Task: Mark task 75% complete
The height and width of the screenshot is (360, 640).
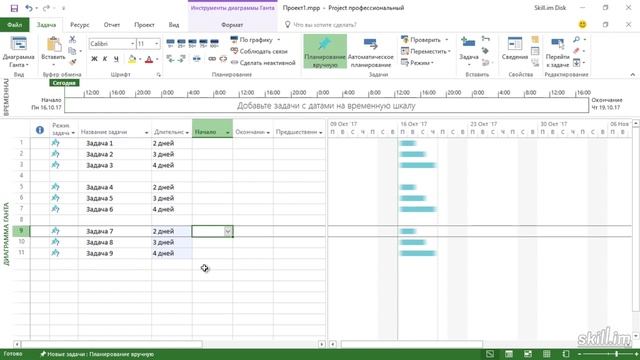Action: (x=203, y=43)
